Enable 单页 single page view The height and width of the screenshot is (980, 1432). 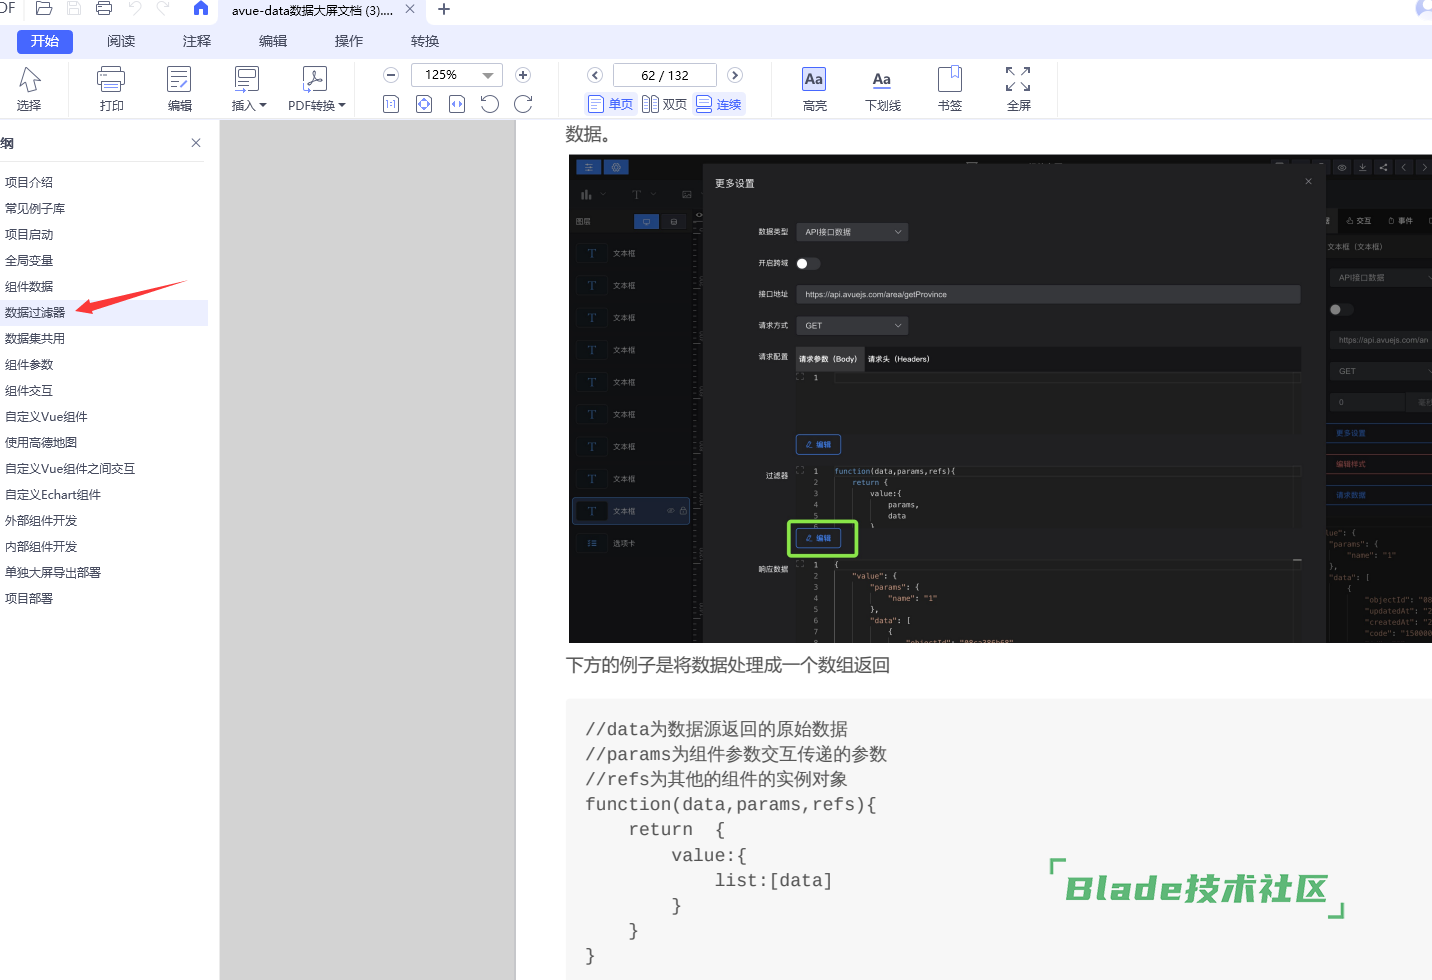(x=610, y=104)
